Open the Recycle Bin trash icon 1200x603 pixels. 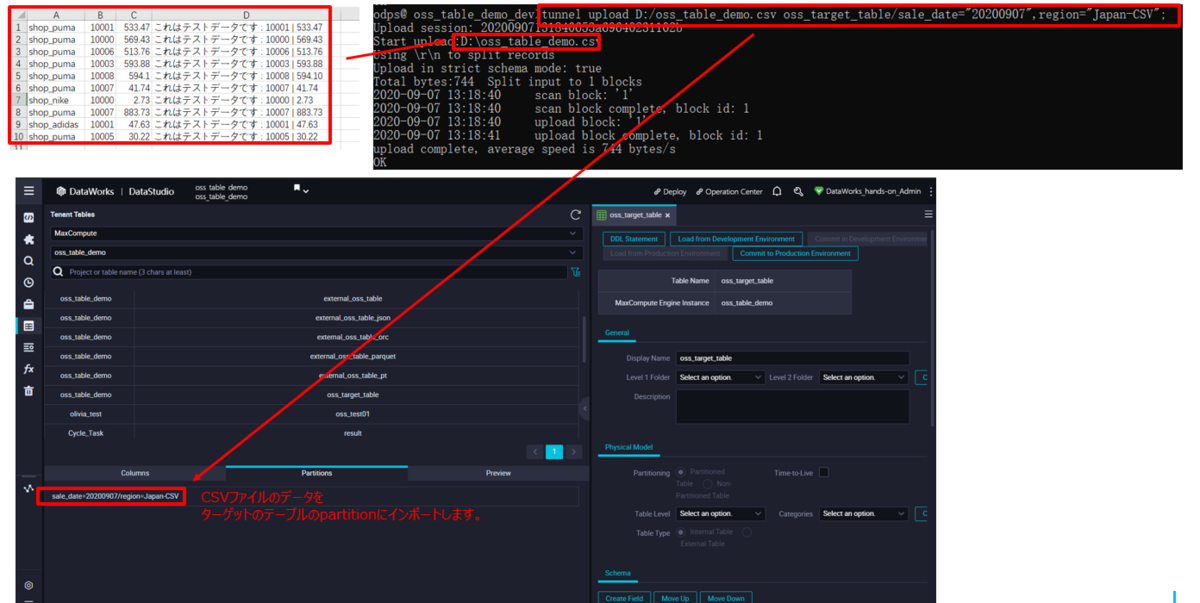click(29, 391)
